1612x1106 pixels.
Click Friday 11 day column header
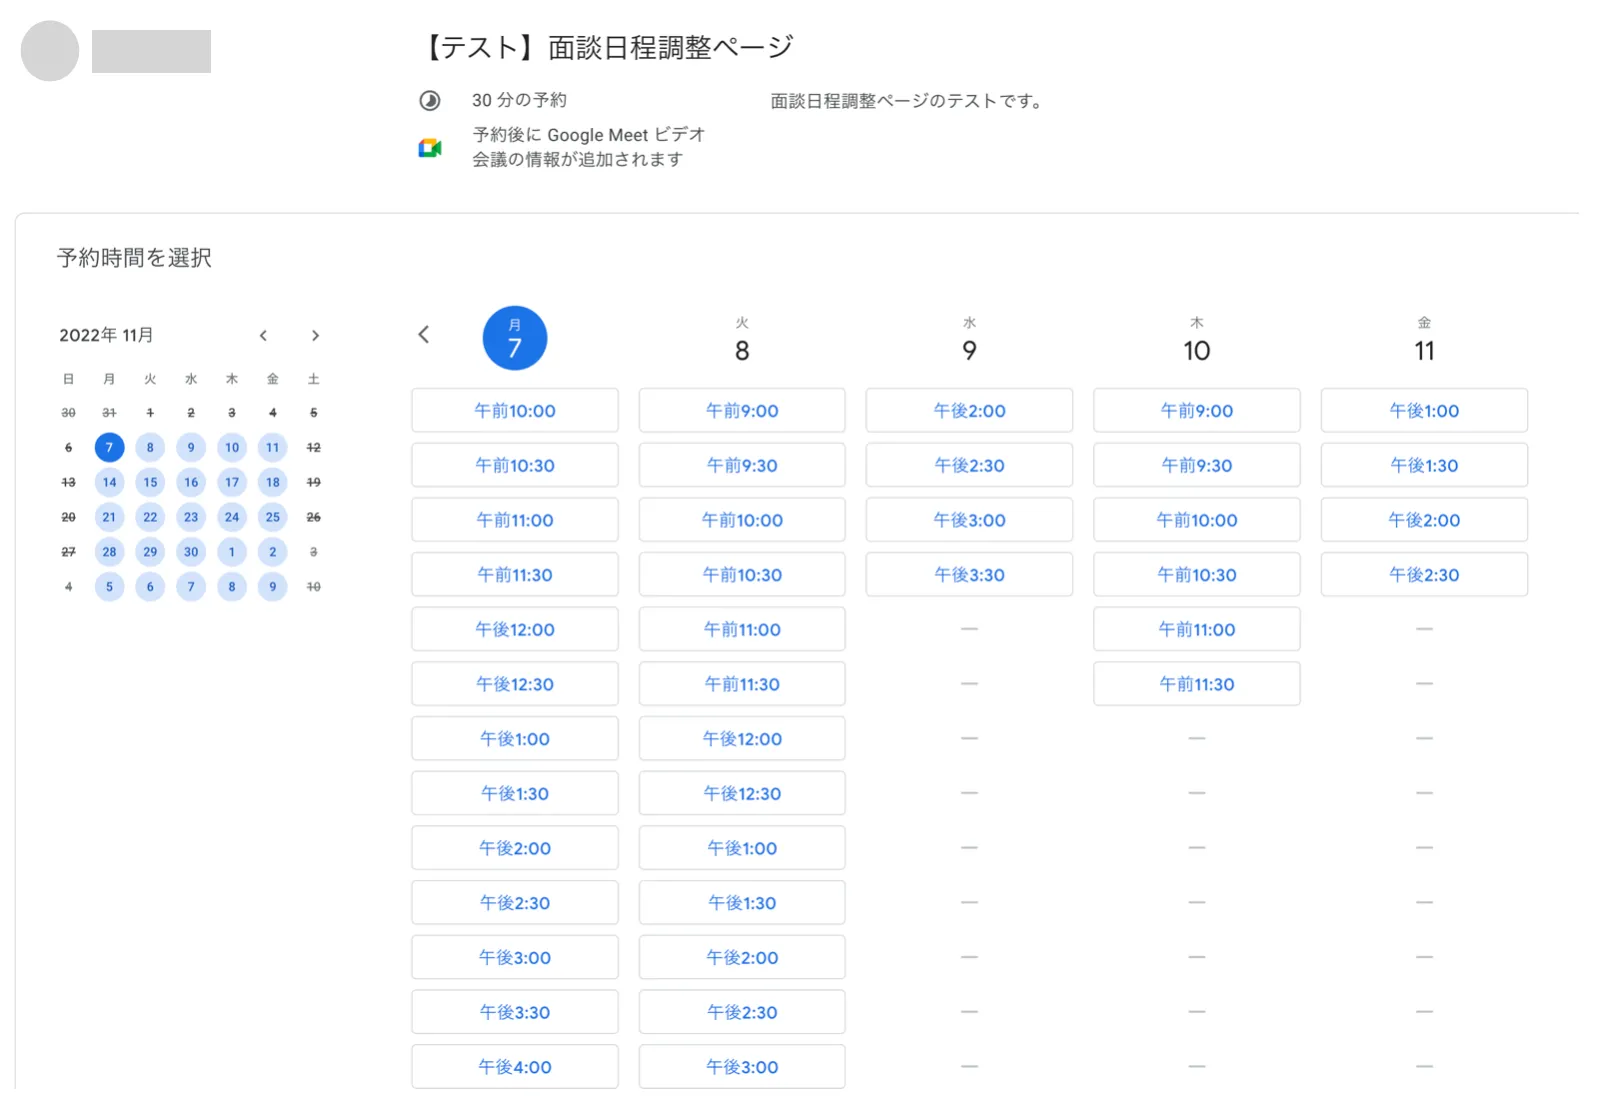tap(1424, 340)
